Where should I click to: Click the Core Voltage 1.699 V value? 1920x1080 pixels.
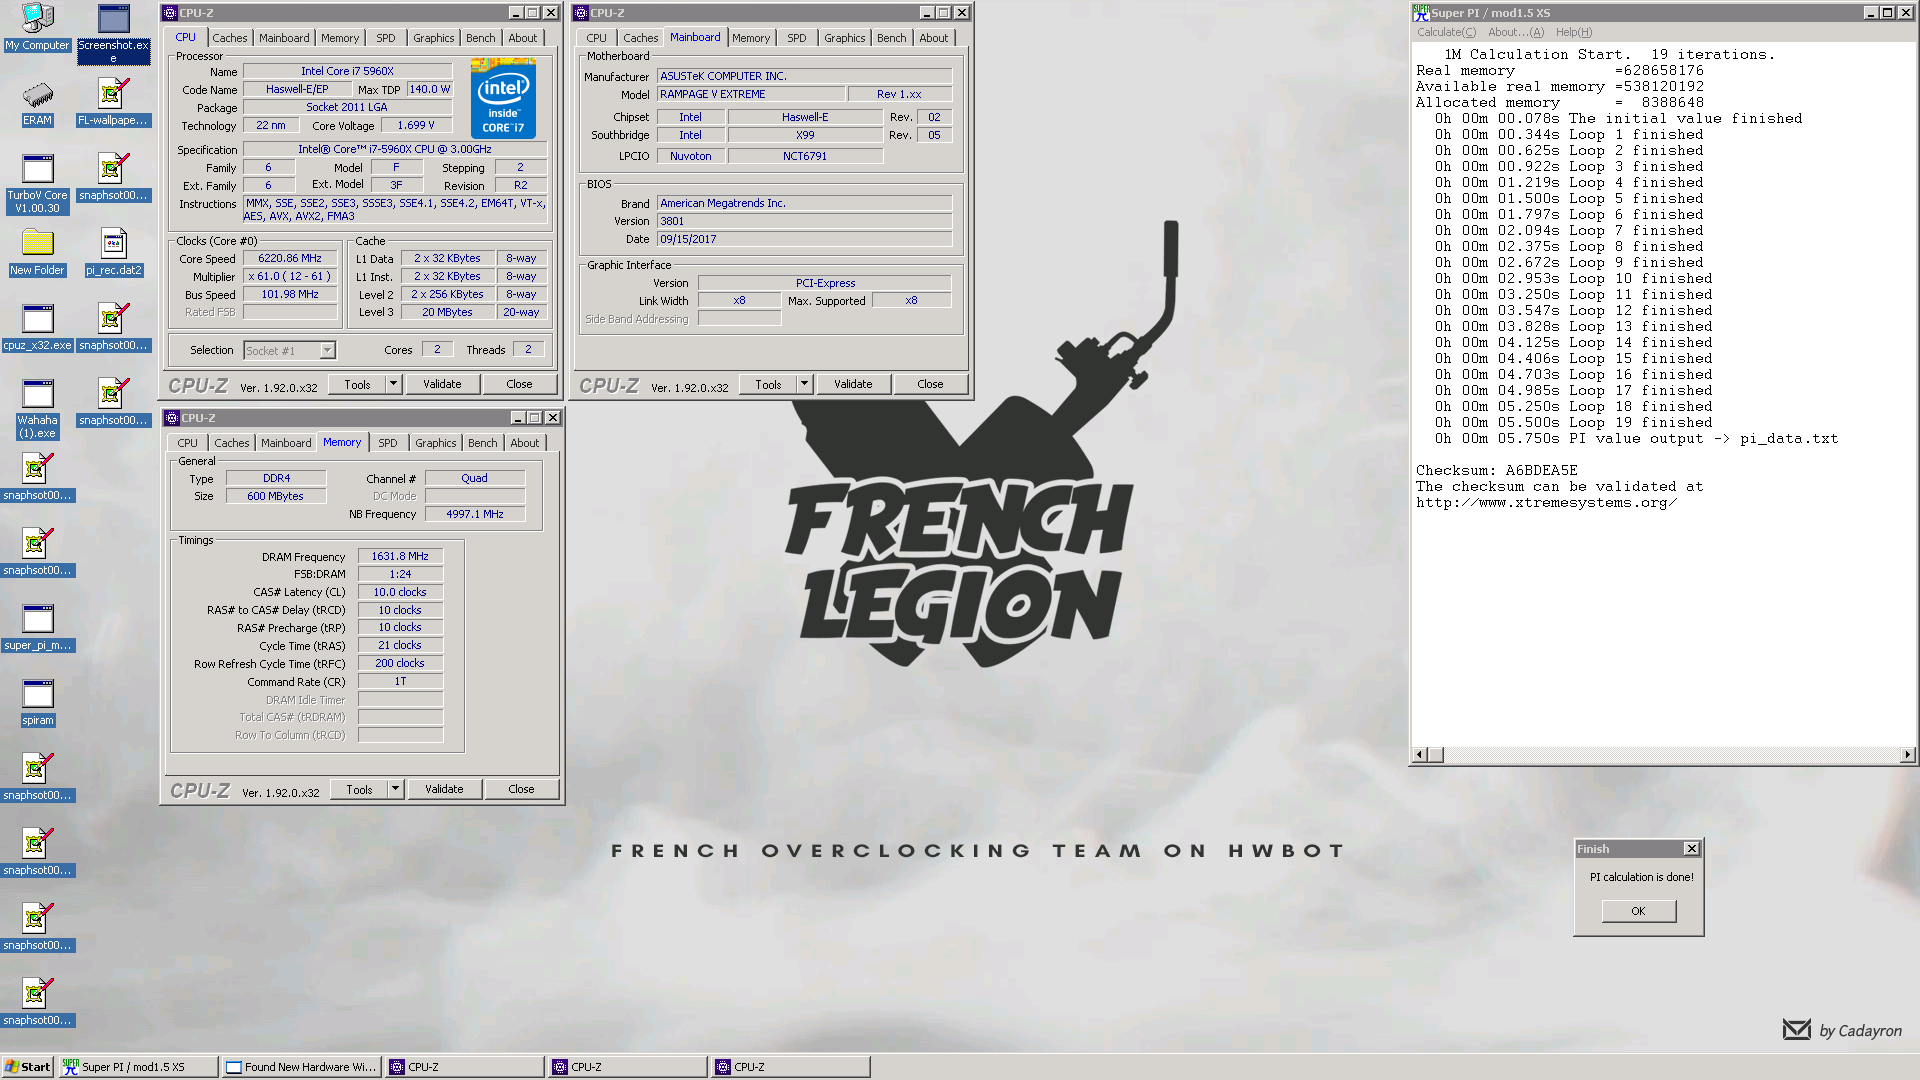point(415,125)
